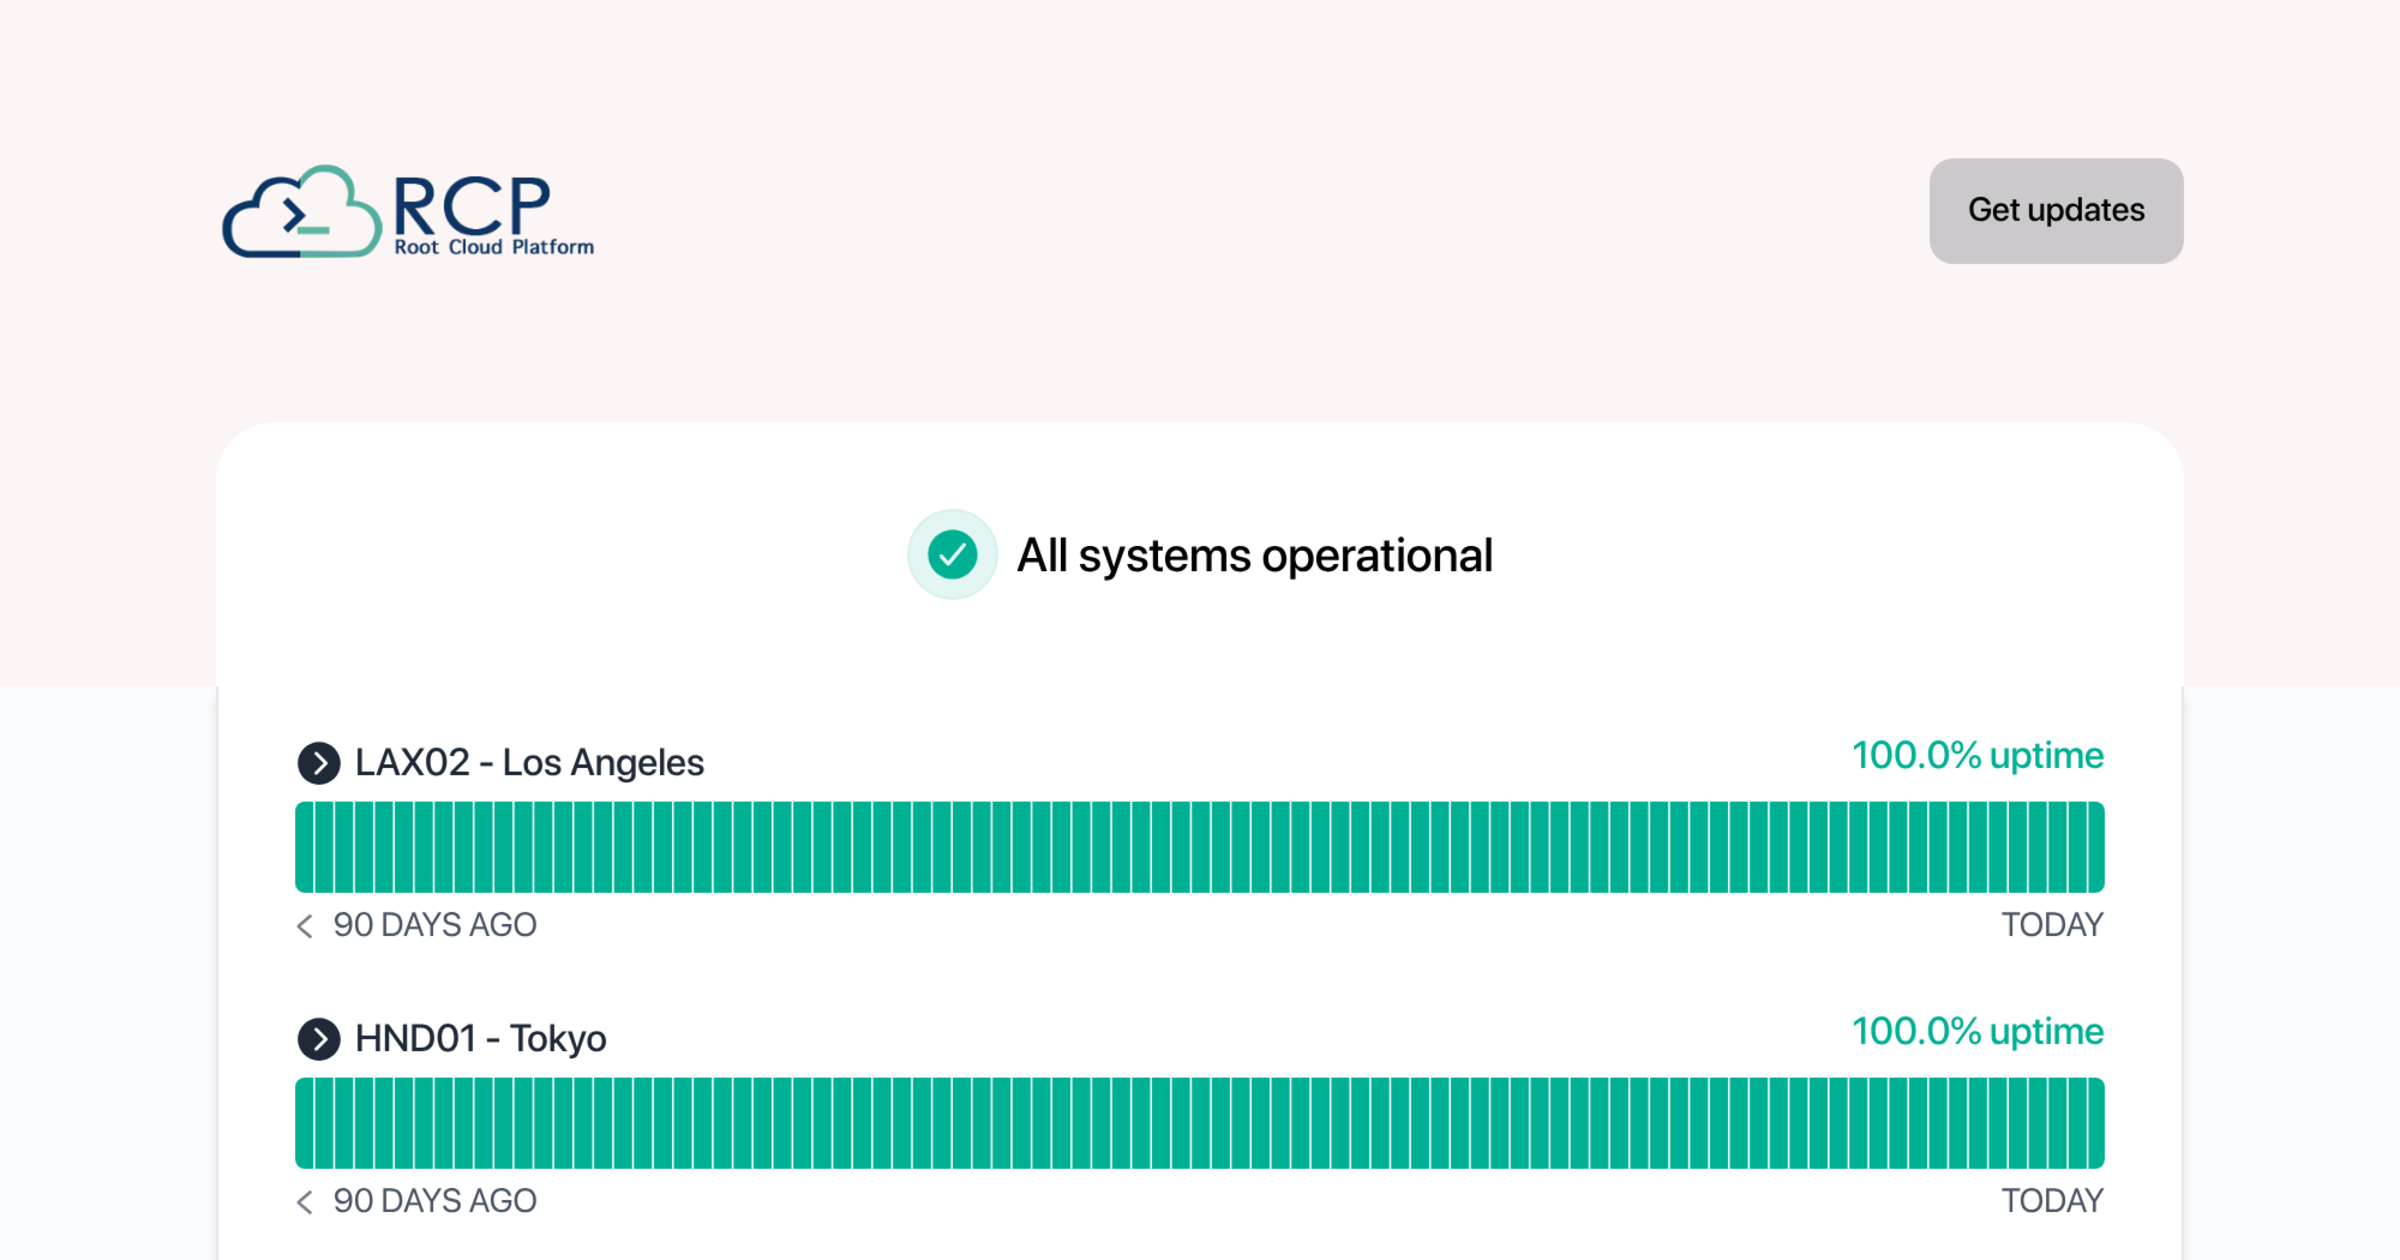
Task: Select the HND01 - Tokyo label
Action: [x=480, y=1039]
